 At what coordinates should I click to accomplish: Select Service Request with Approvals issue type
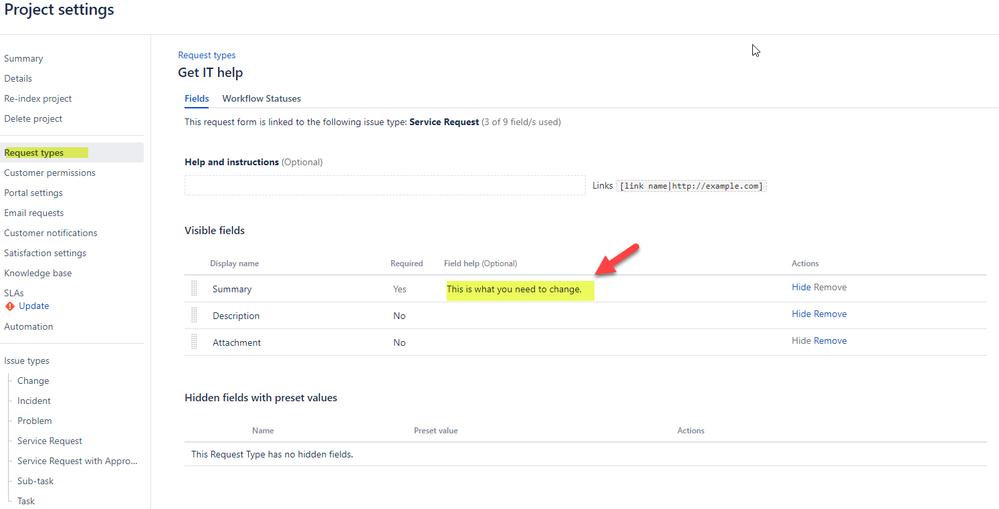[77, 461]
